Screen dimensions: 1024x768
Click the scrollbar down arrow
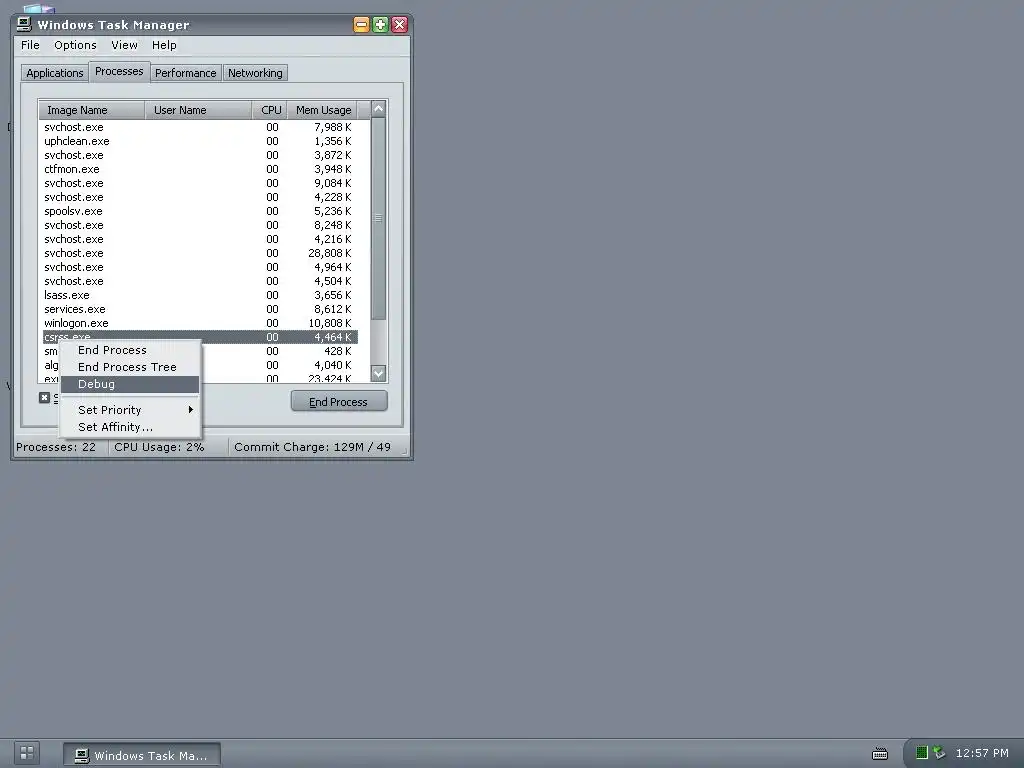coord(378,374)
